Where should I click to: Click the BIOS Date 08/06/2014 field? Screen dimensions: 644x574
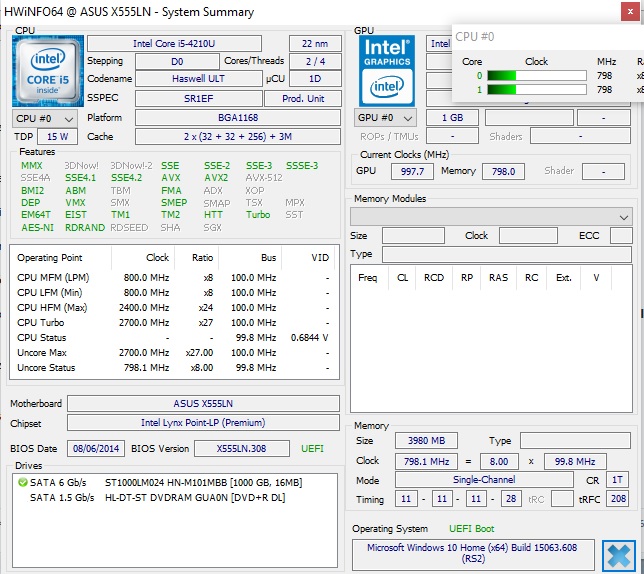pos(96,449)
